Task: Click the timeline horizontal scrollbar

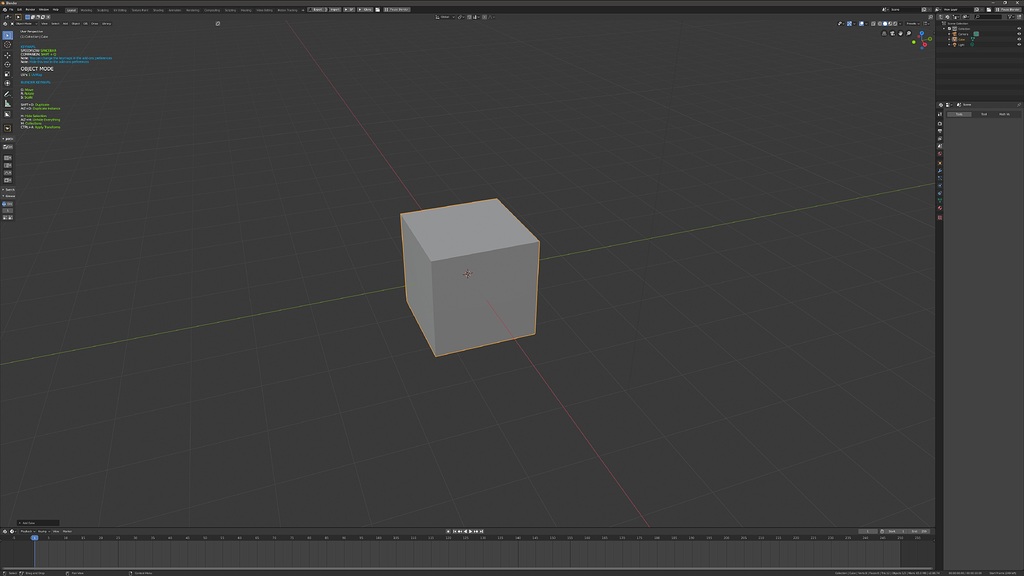Action: (467, 569)
